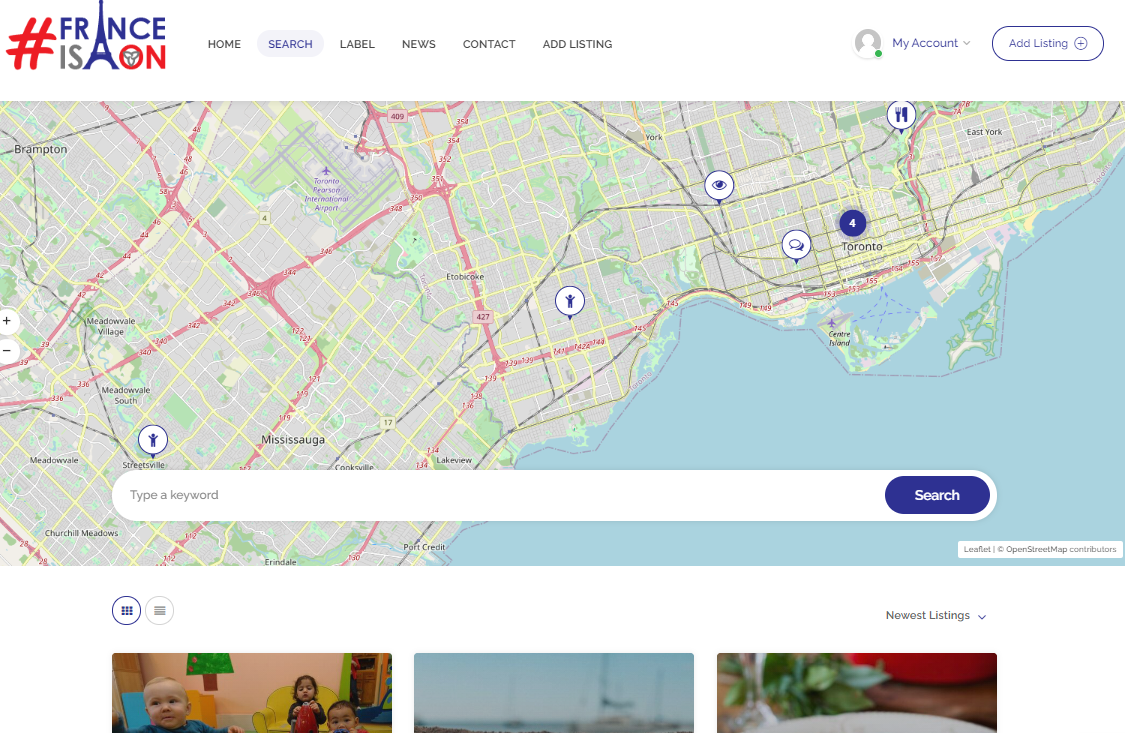The height and width of the screenshot is (733, 1125).
Task: Expand the cluster marker showing 4
Action: [852, 223]
